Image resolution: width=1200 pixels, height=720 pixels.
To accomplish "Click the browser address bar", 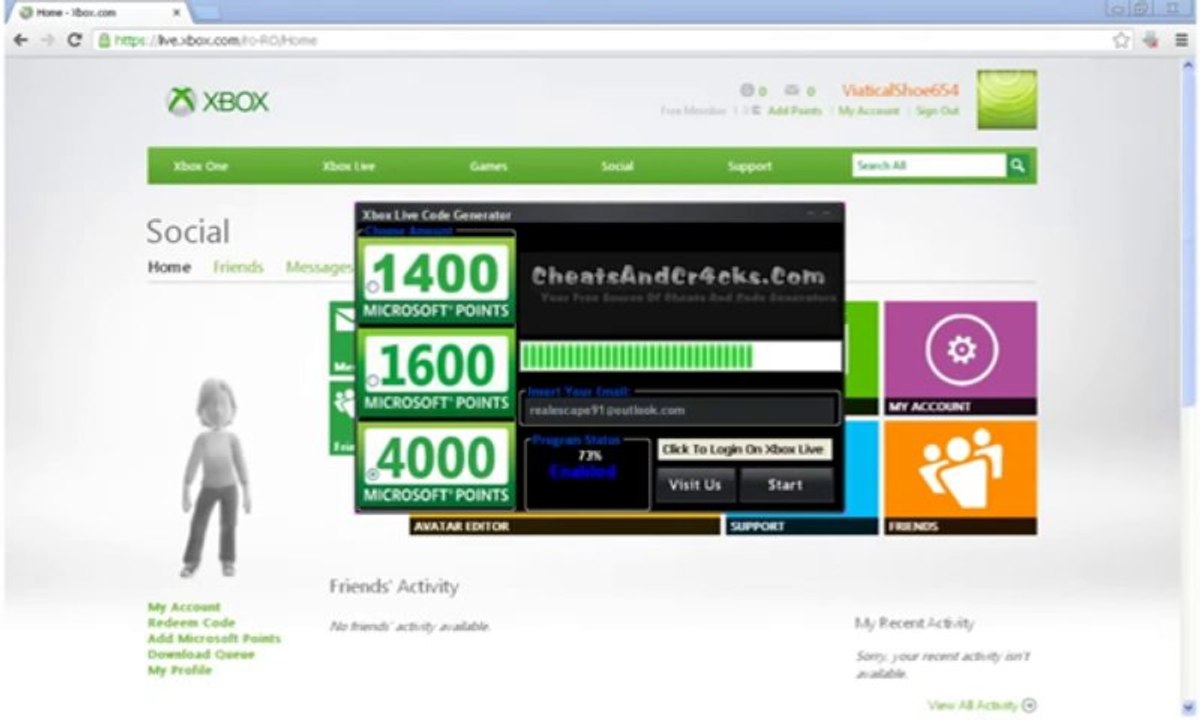I will click(x=600, y=40).
